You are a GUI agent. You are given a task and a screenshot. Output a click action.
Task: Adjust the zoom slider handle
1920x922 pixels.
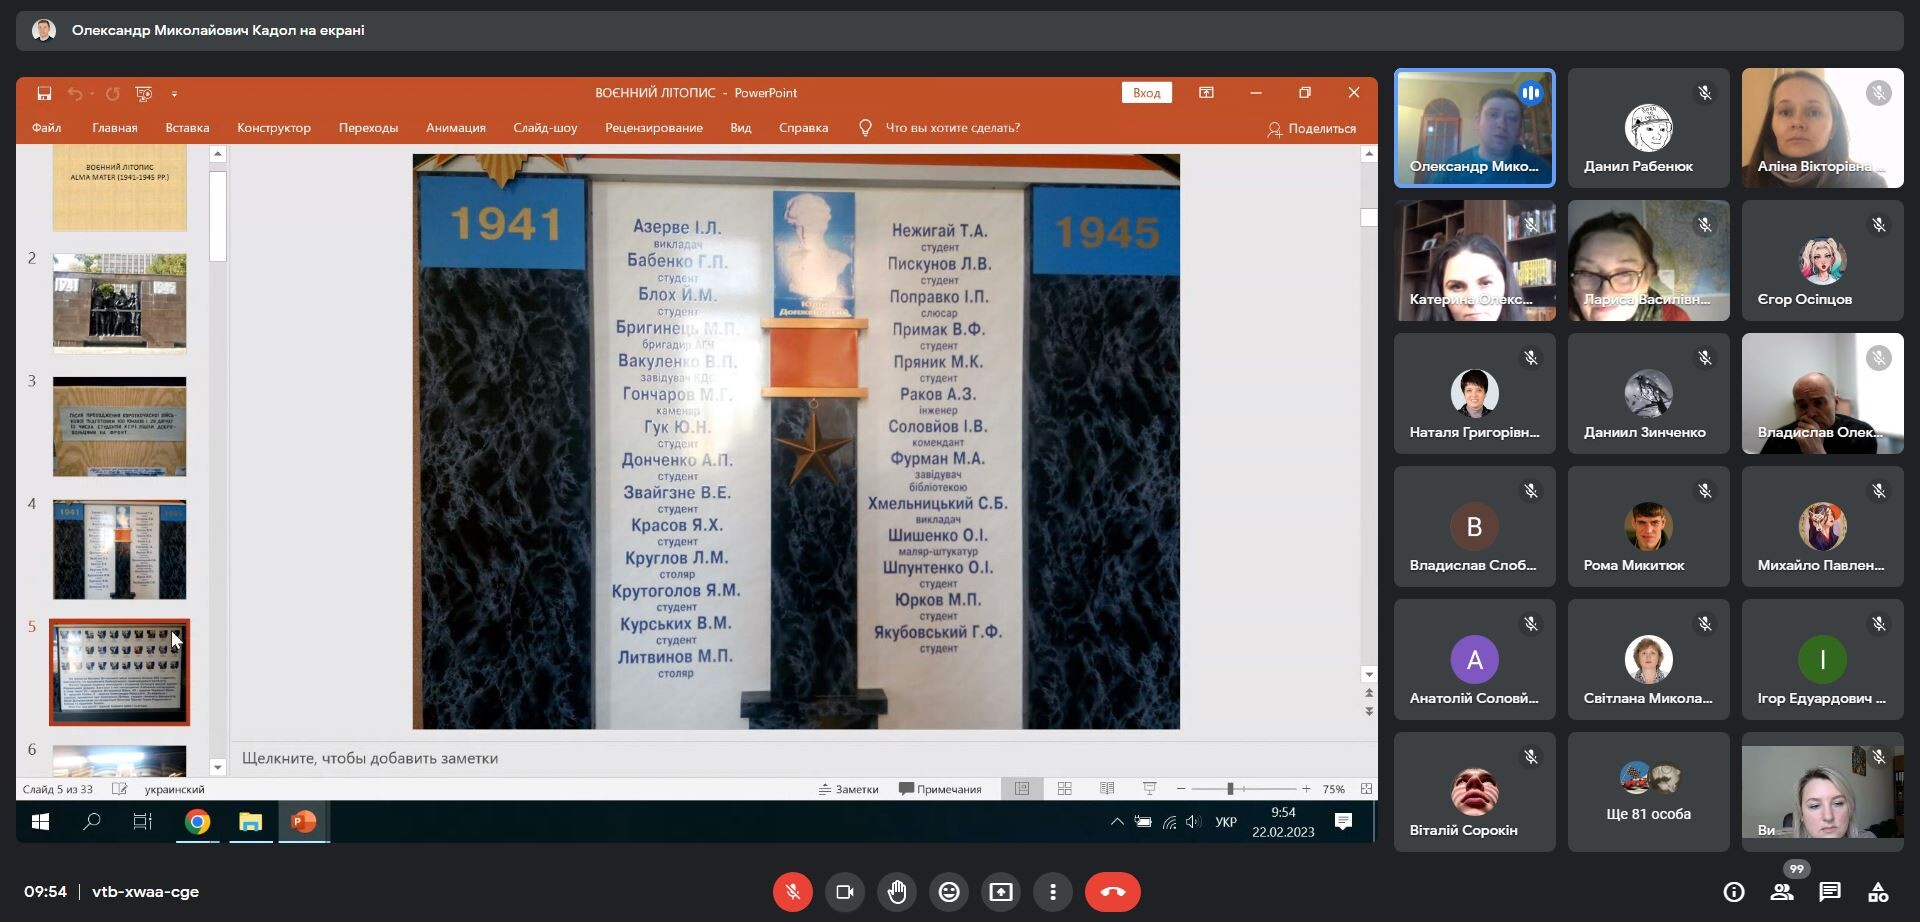(1230, 789)
